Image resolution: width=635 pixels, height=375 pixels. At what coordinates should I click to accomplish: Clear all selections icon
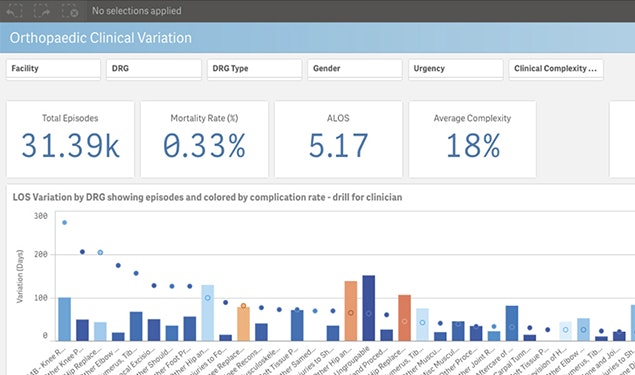pyautogui.click(x=70, y=11)
